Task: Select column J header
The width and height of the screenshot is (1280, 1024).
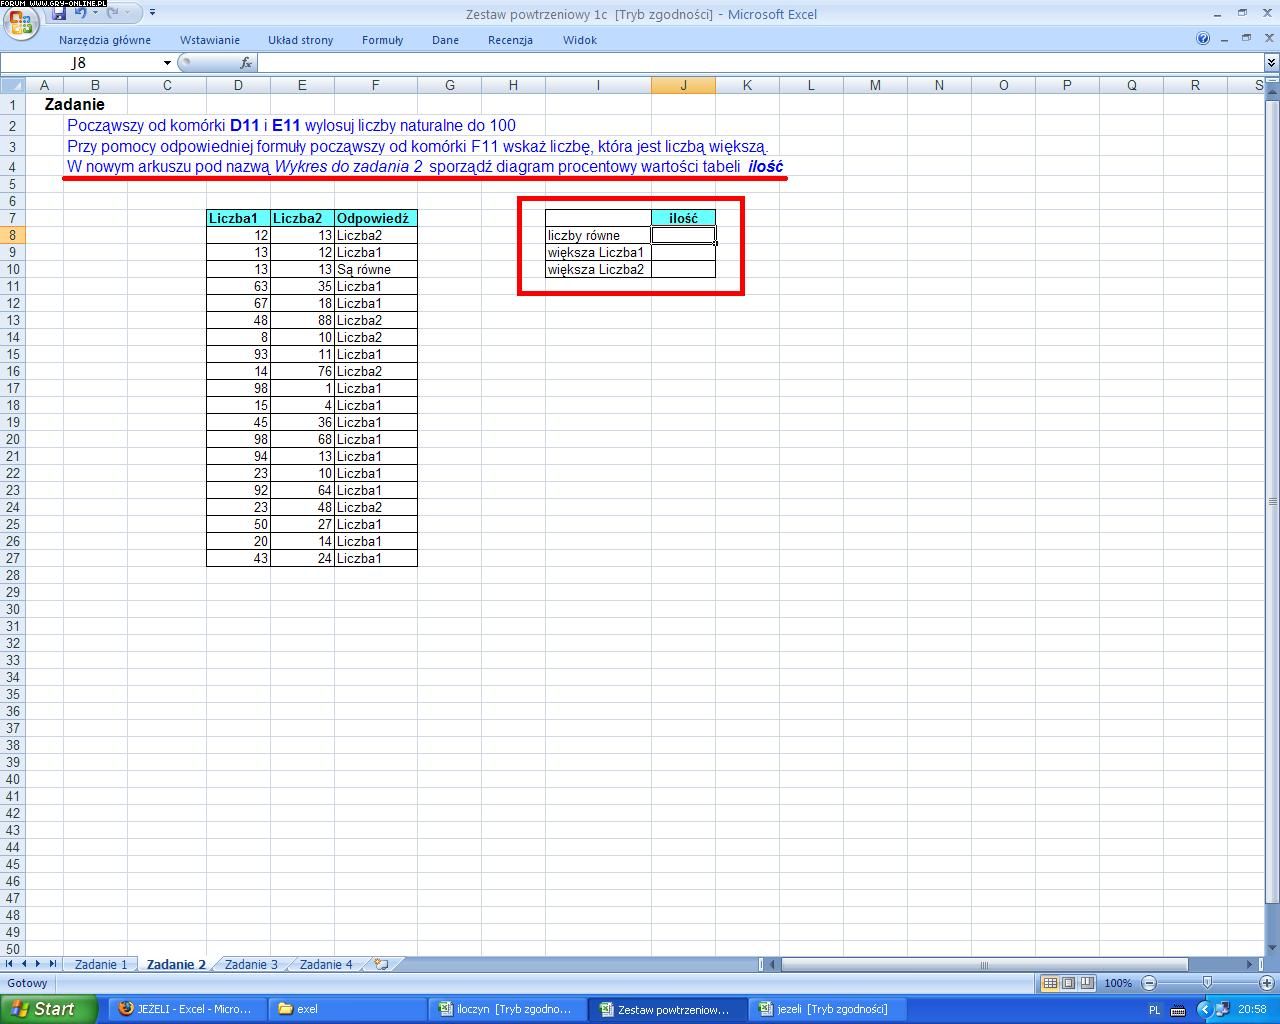Action: coord(683,85)
